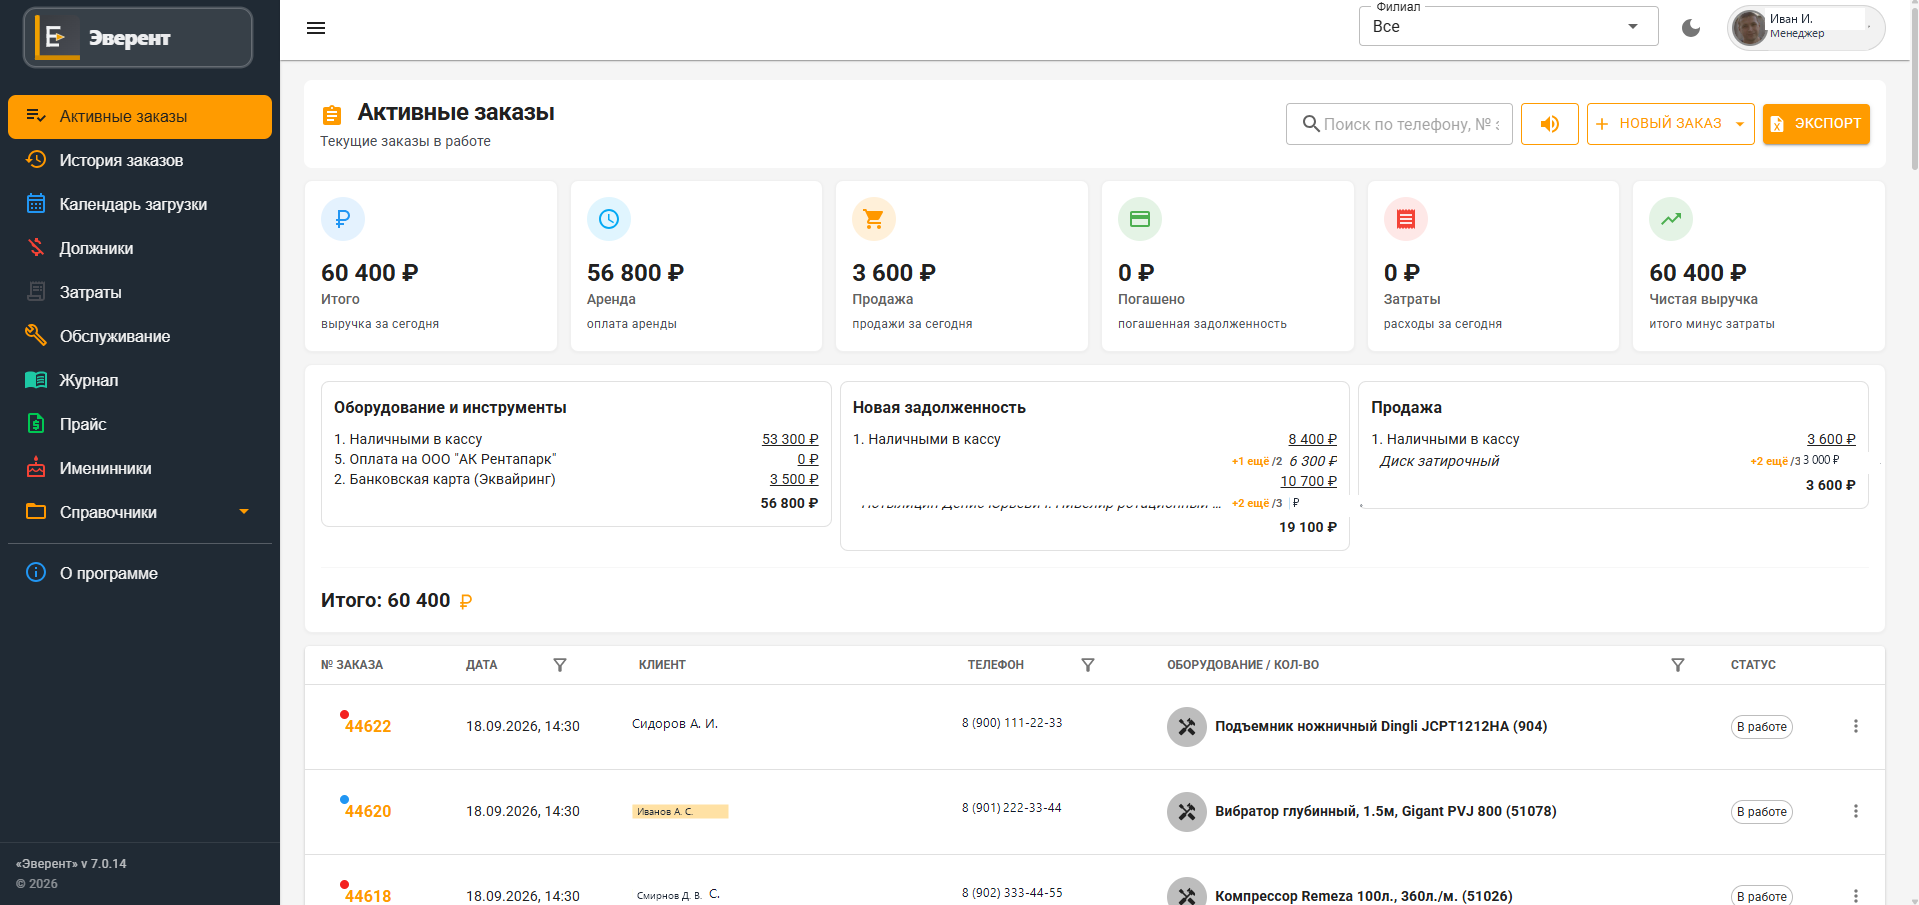Go to История заказов

click(140, 160)
